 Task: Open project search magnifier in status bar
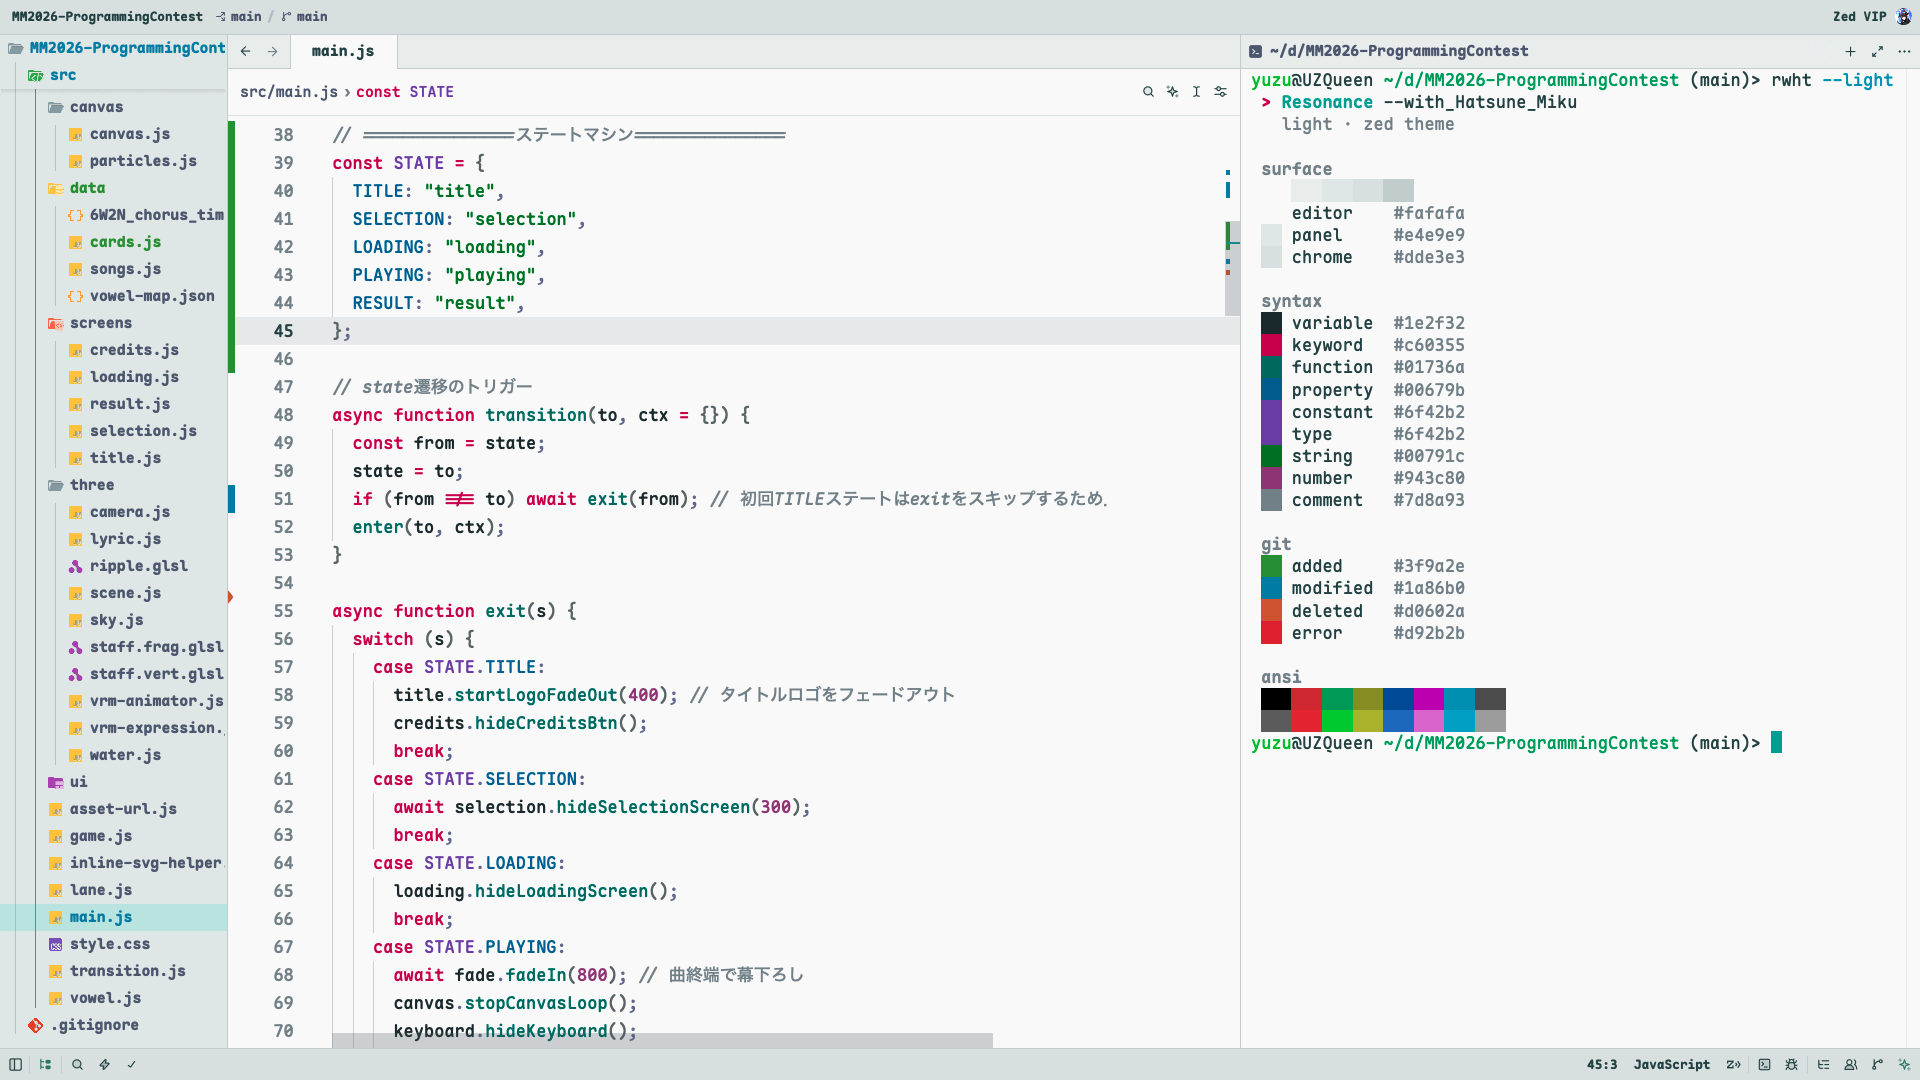(77, 1065)
